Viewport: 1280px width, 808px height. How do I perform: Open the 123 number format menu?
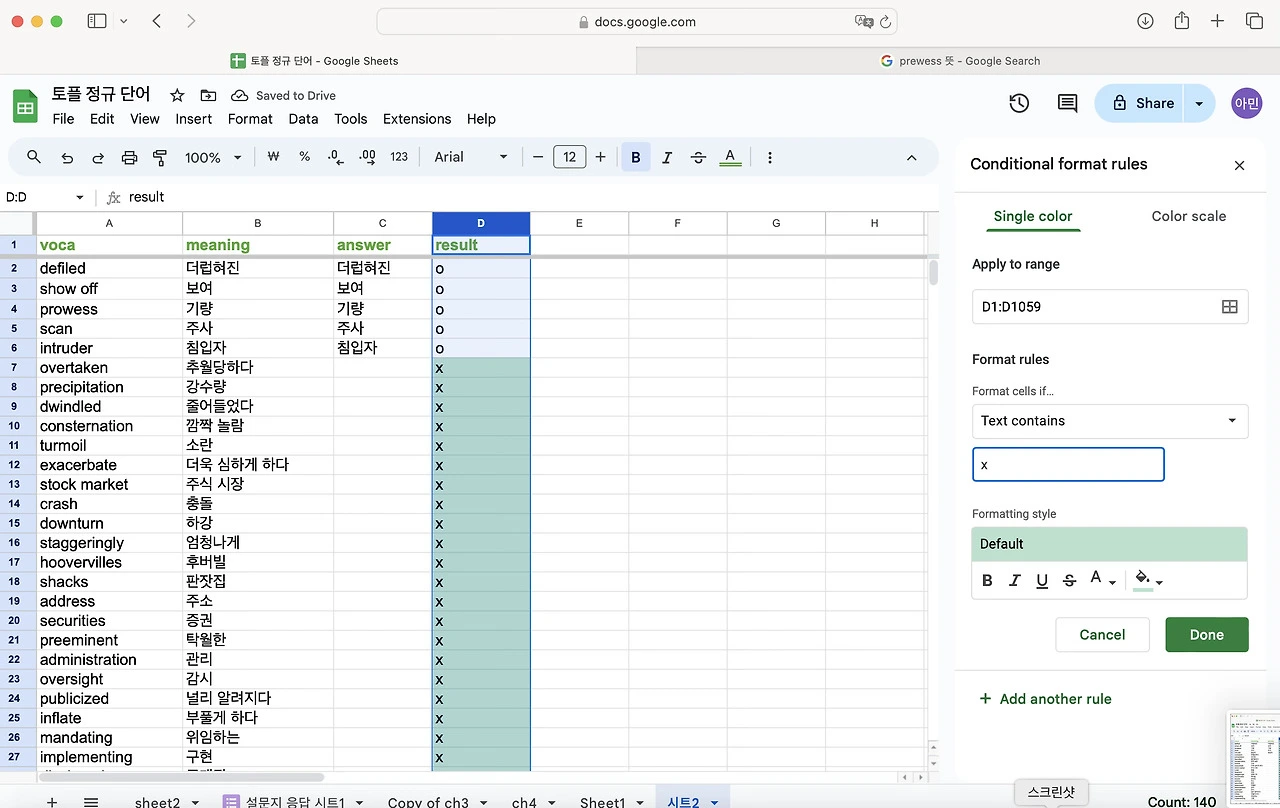(x=399, y=157)
